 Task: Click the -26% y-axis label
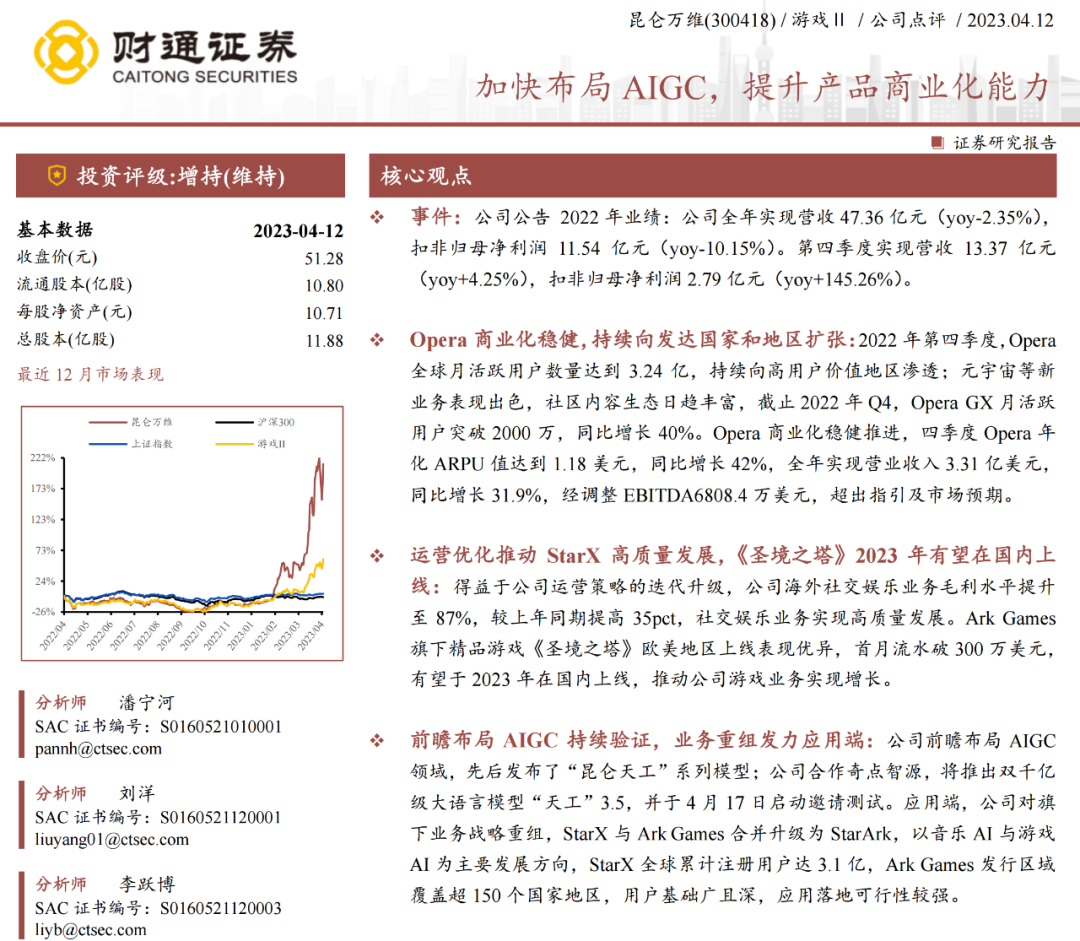pos(43,612)
